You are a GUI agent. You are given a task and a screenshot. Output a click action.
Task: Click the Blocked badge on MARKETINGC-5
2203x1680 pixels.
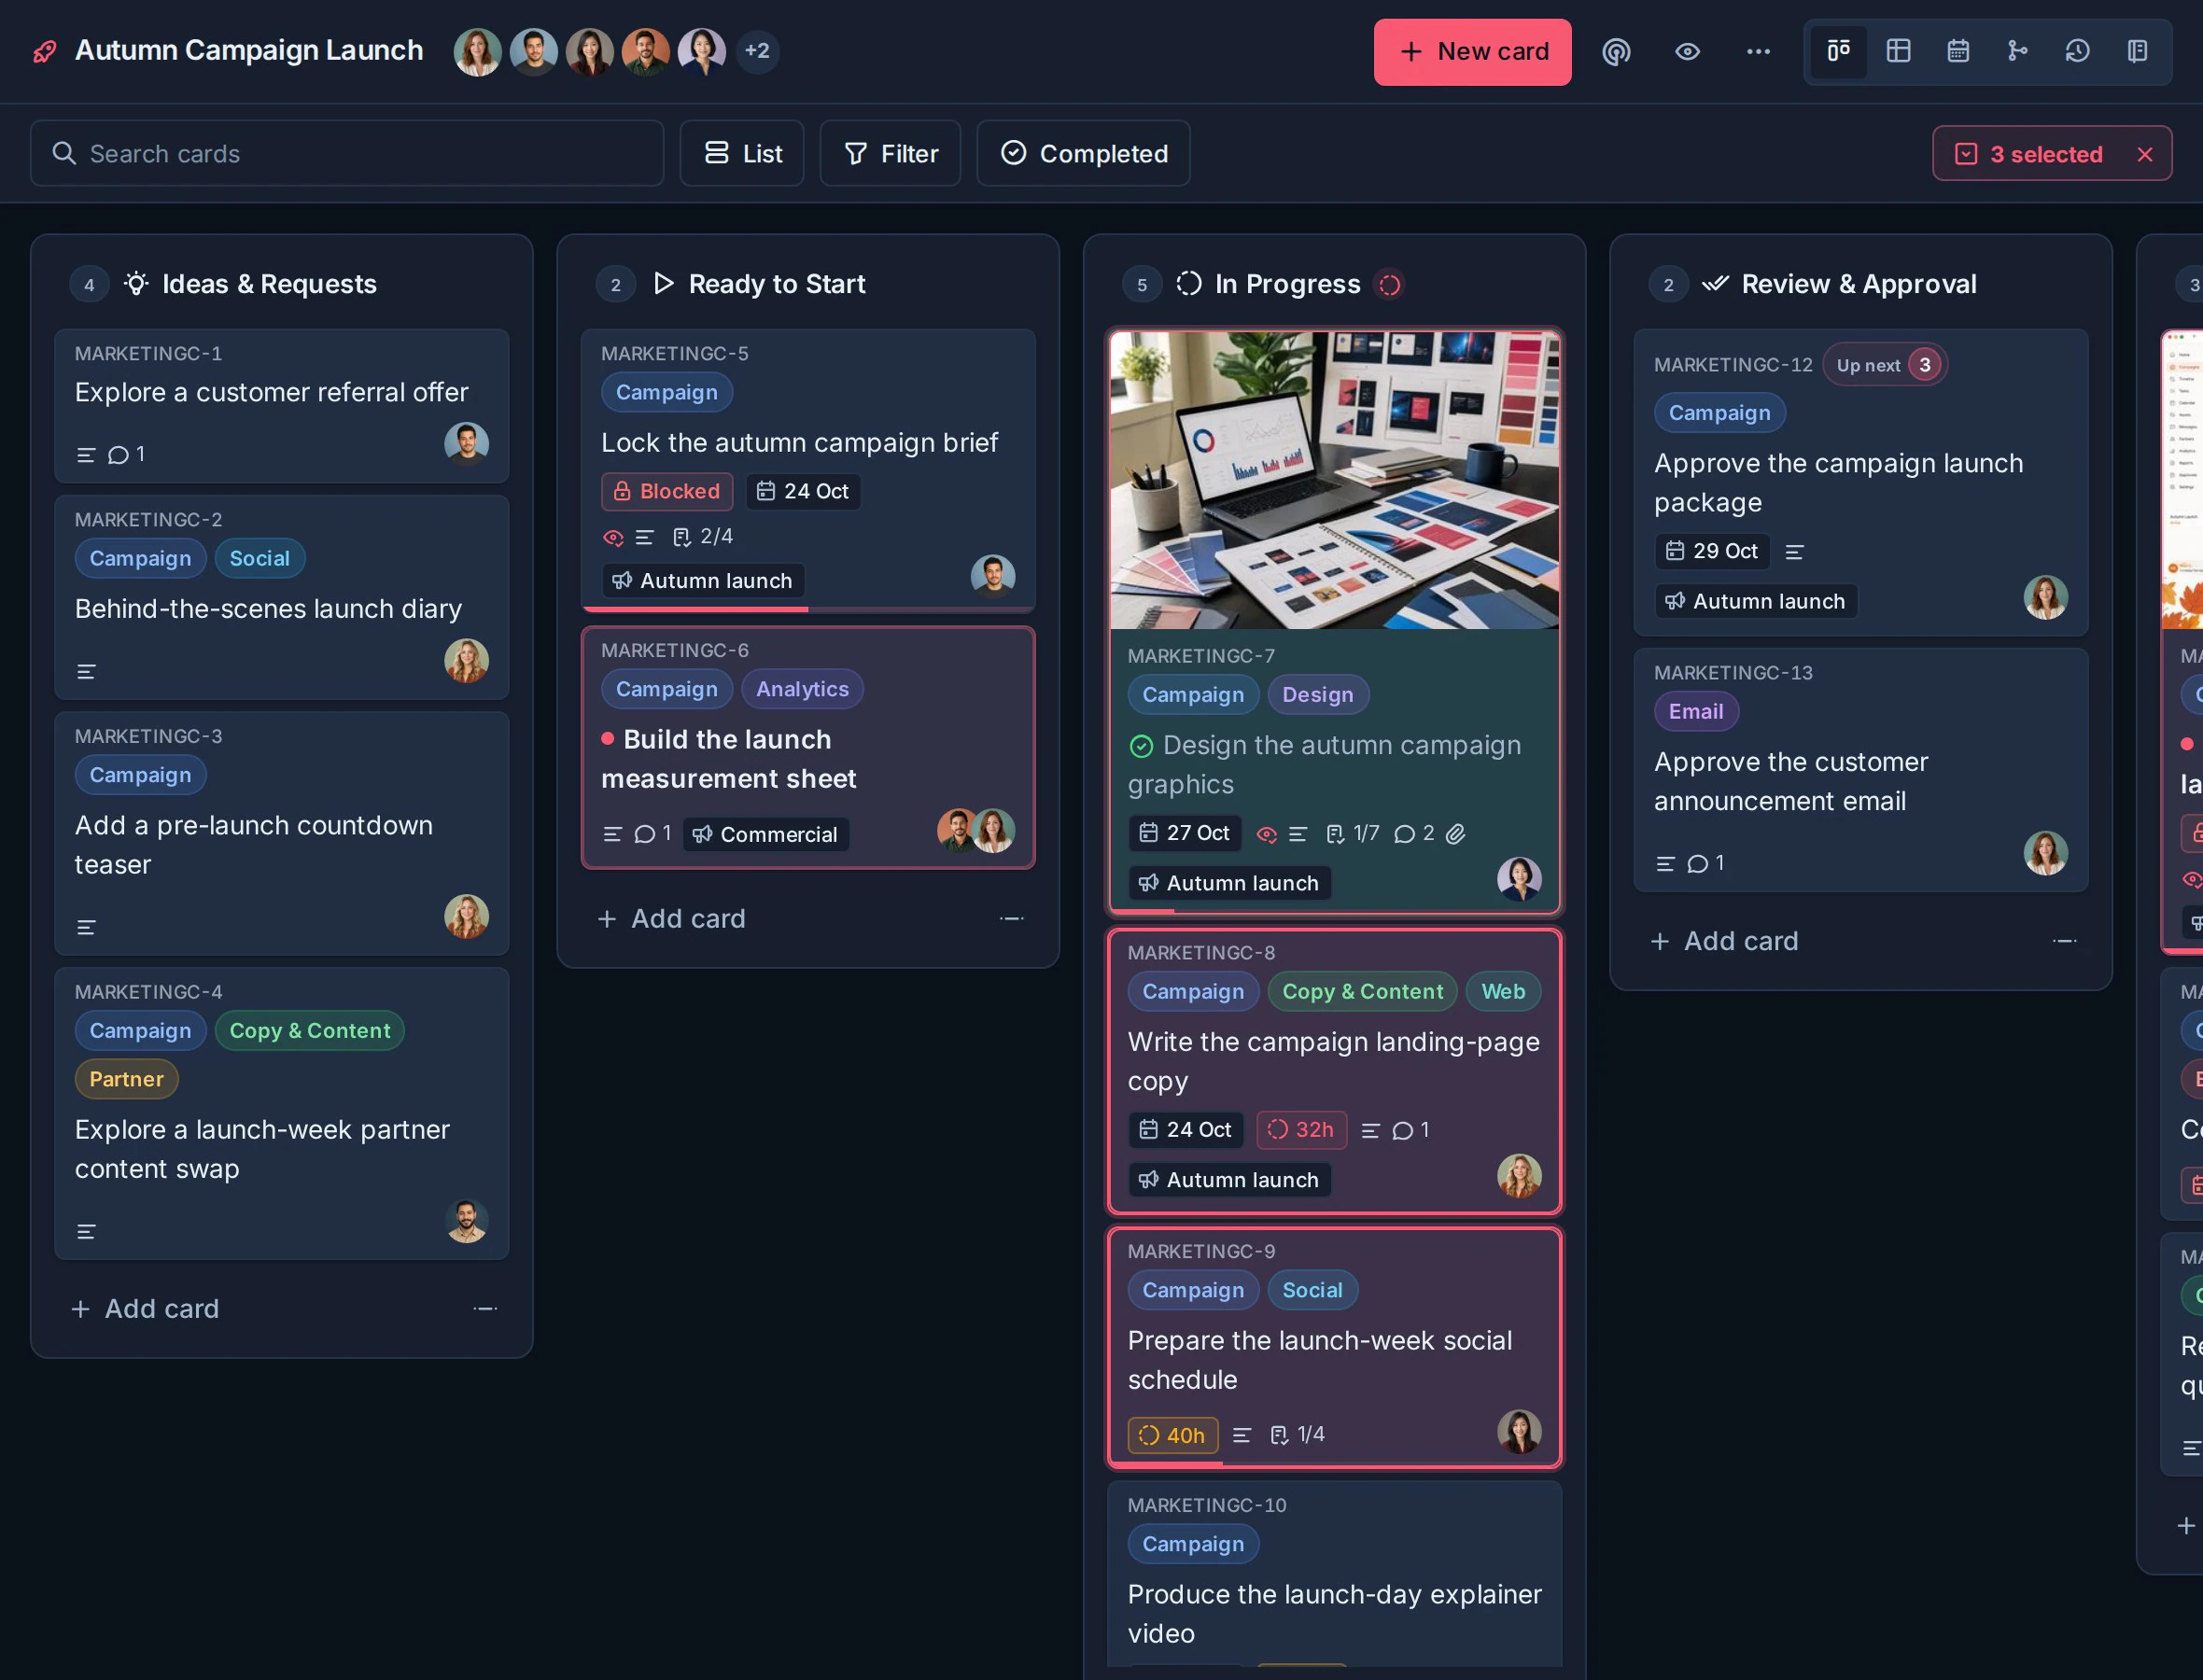click(667, 491)
